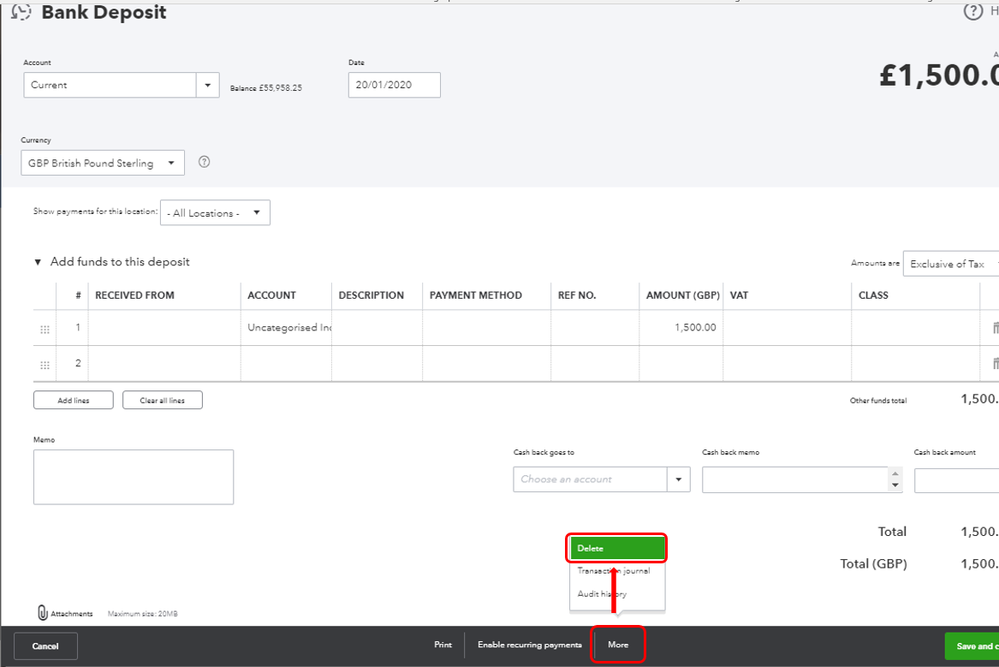This screenshot has width=999, height=667.
Task: Collapse the Add funds to this deposit section
Action: 38,262
